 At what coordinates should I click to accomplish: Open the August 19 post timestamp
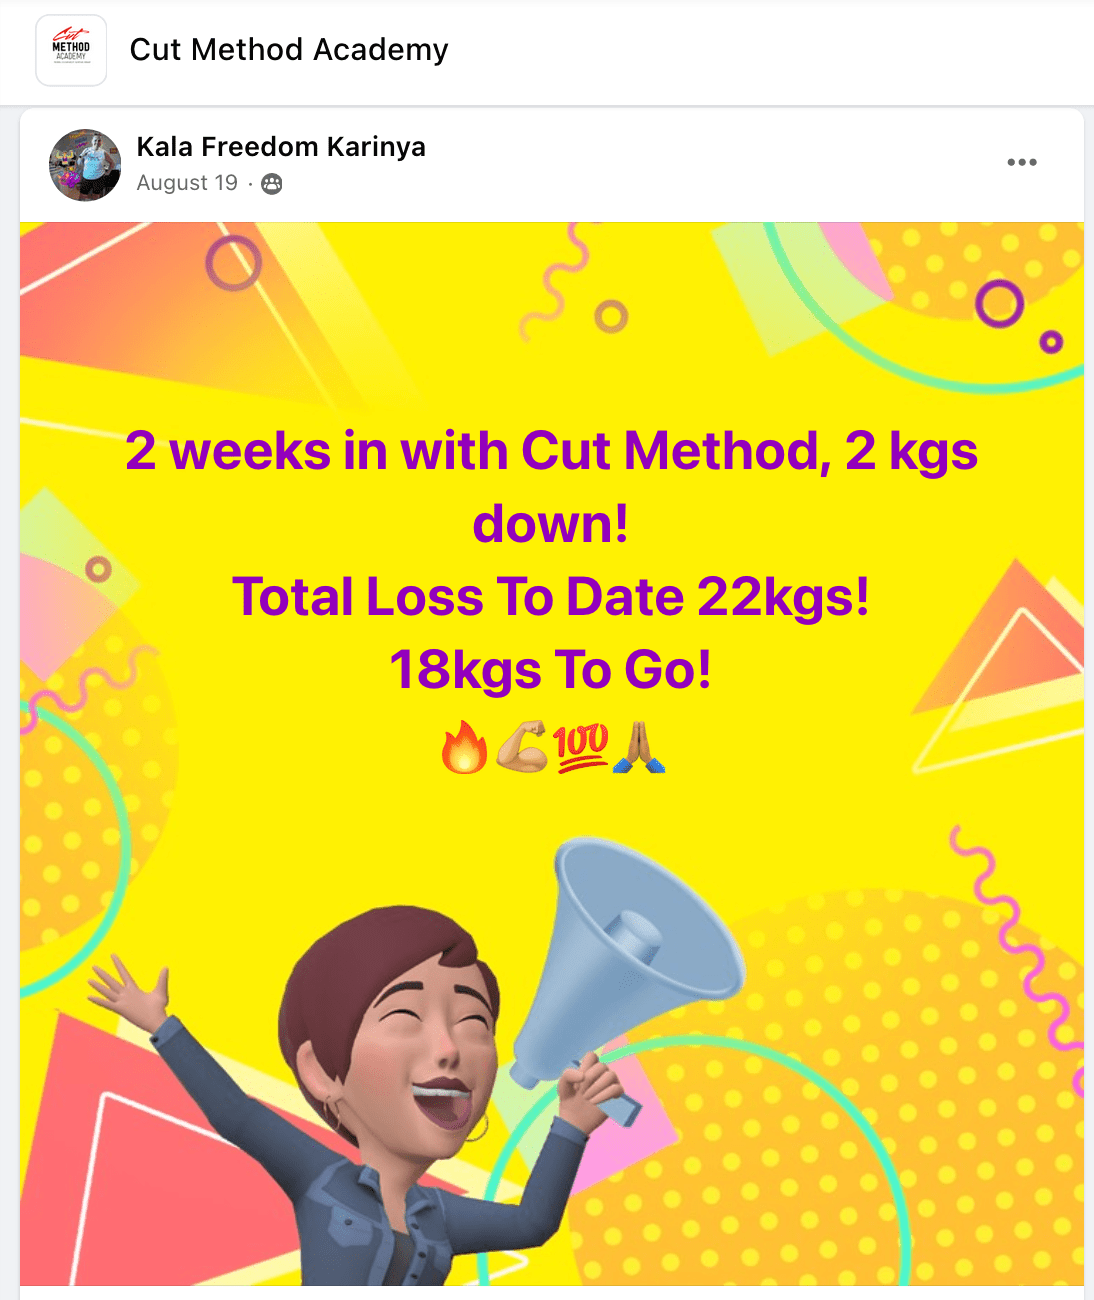187,183
